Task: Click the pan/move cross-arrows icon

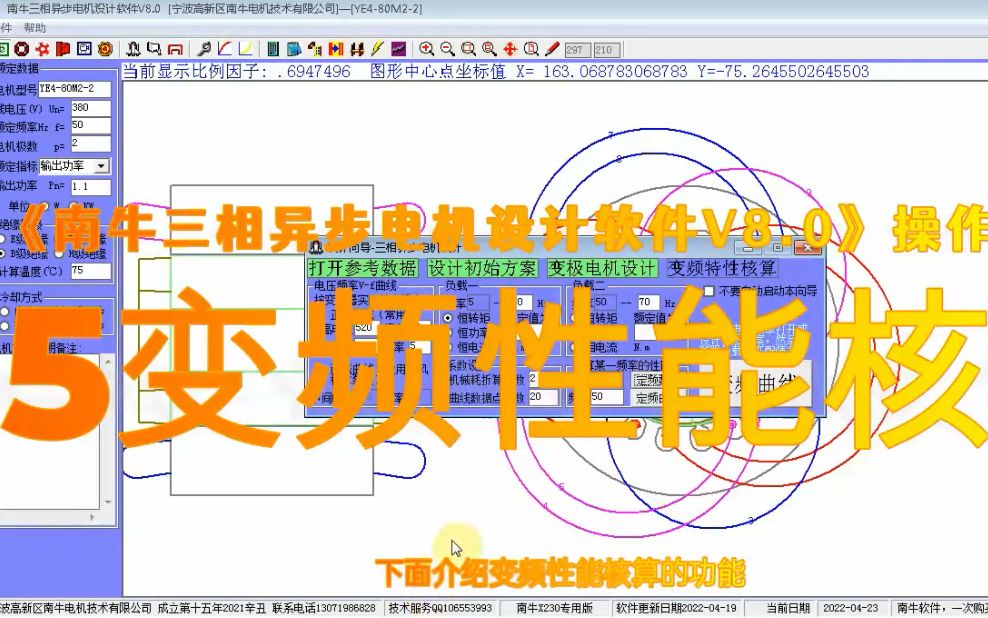Action: 510,47
